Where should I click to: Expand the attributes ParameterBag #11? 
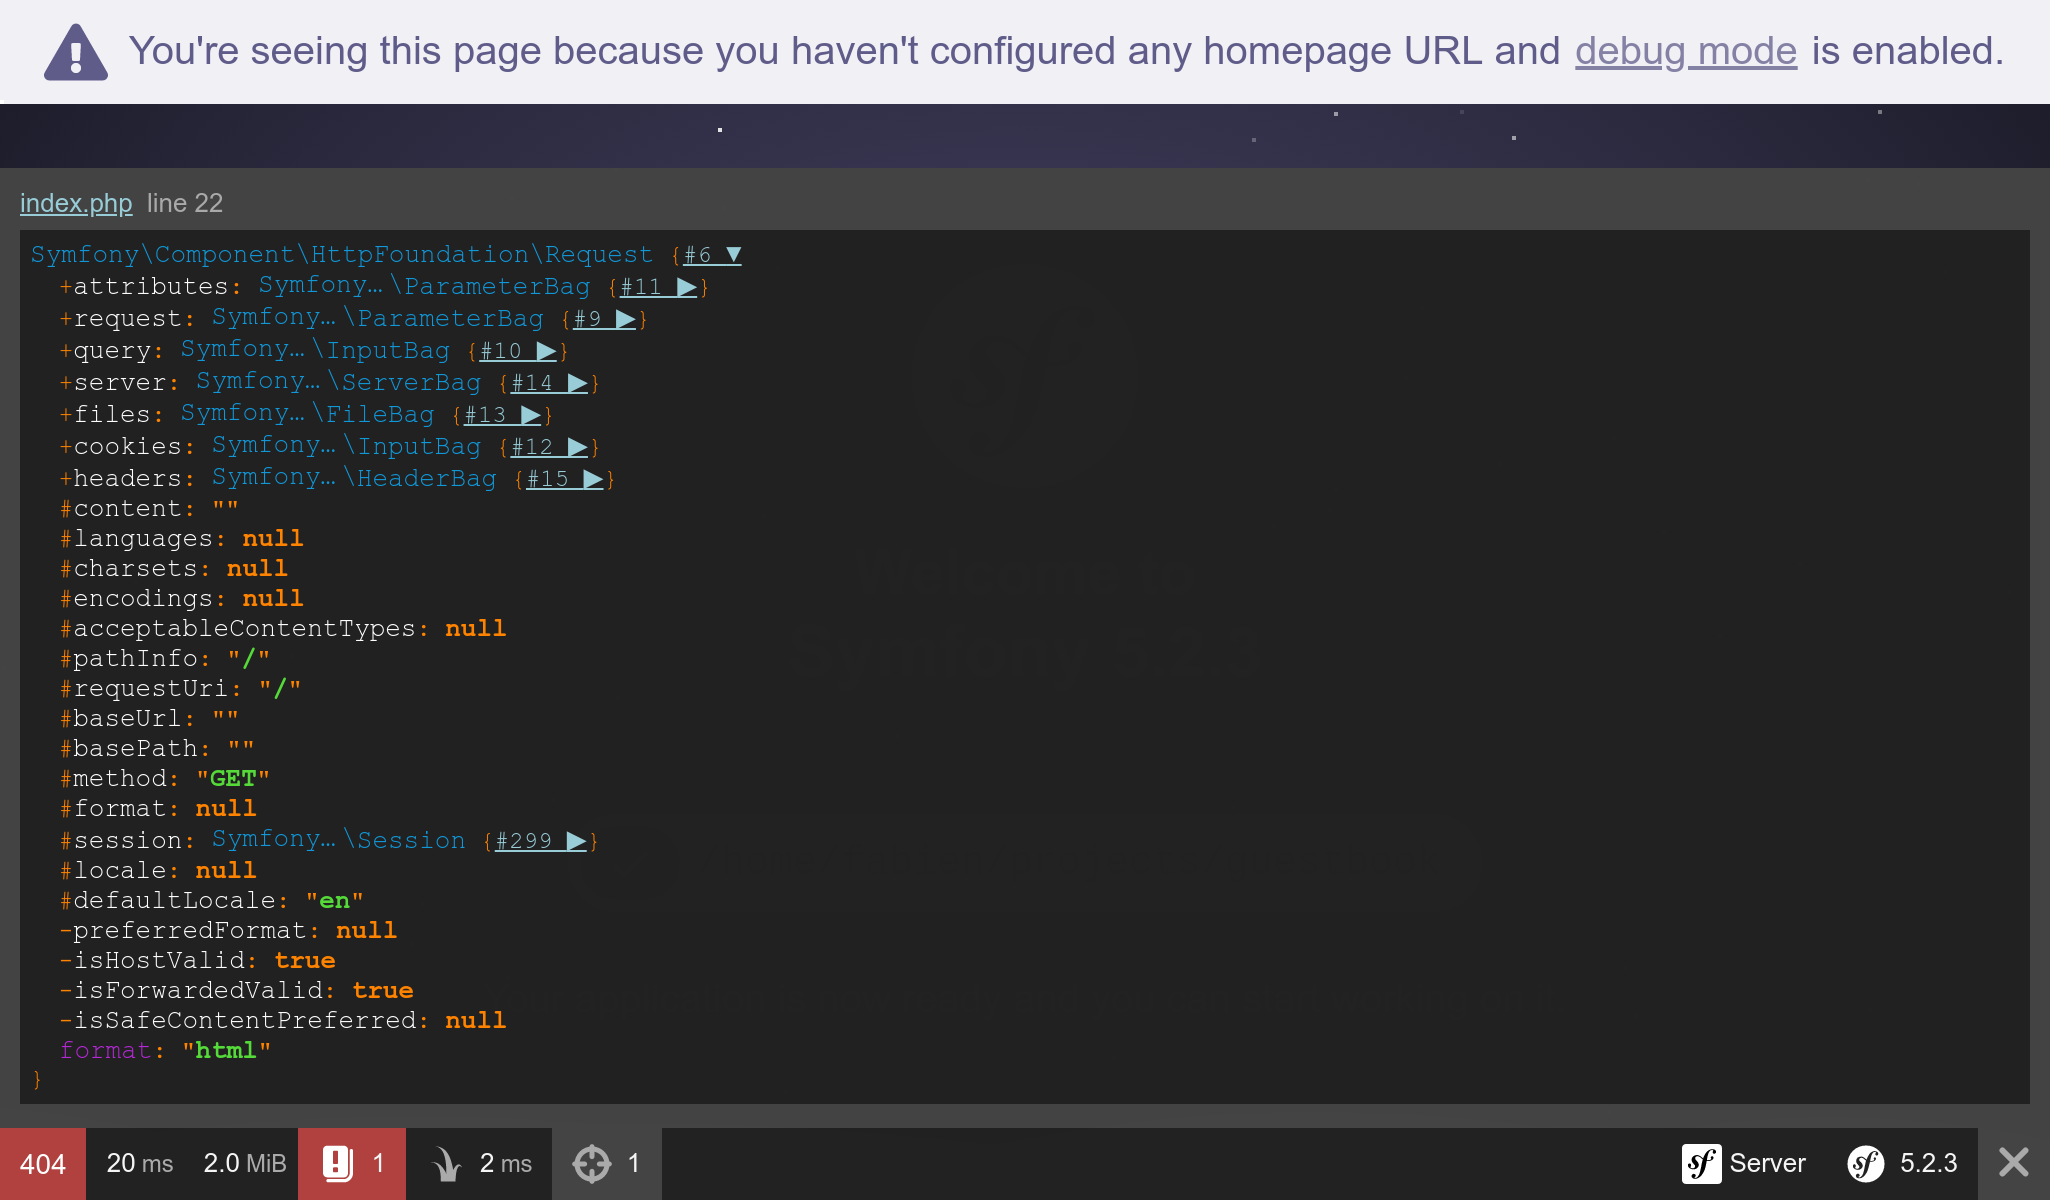pyautogui.click(x=659, y=287)
